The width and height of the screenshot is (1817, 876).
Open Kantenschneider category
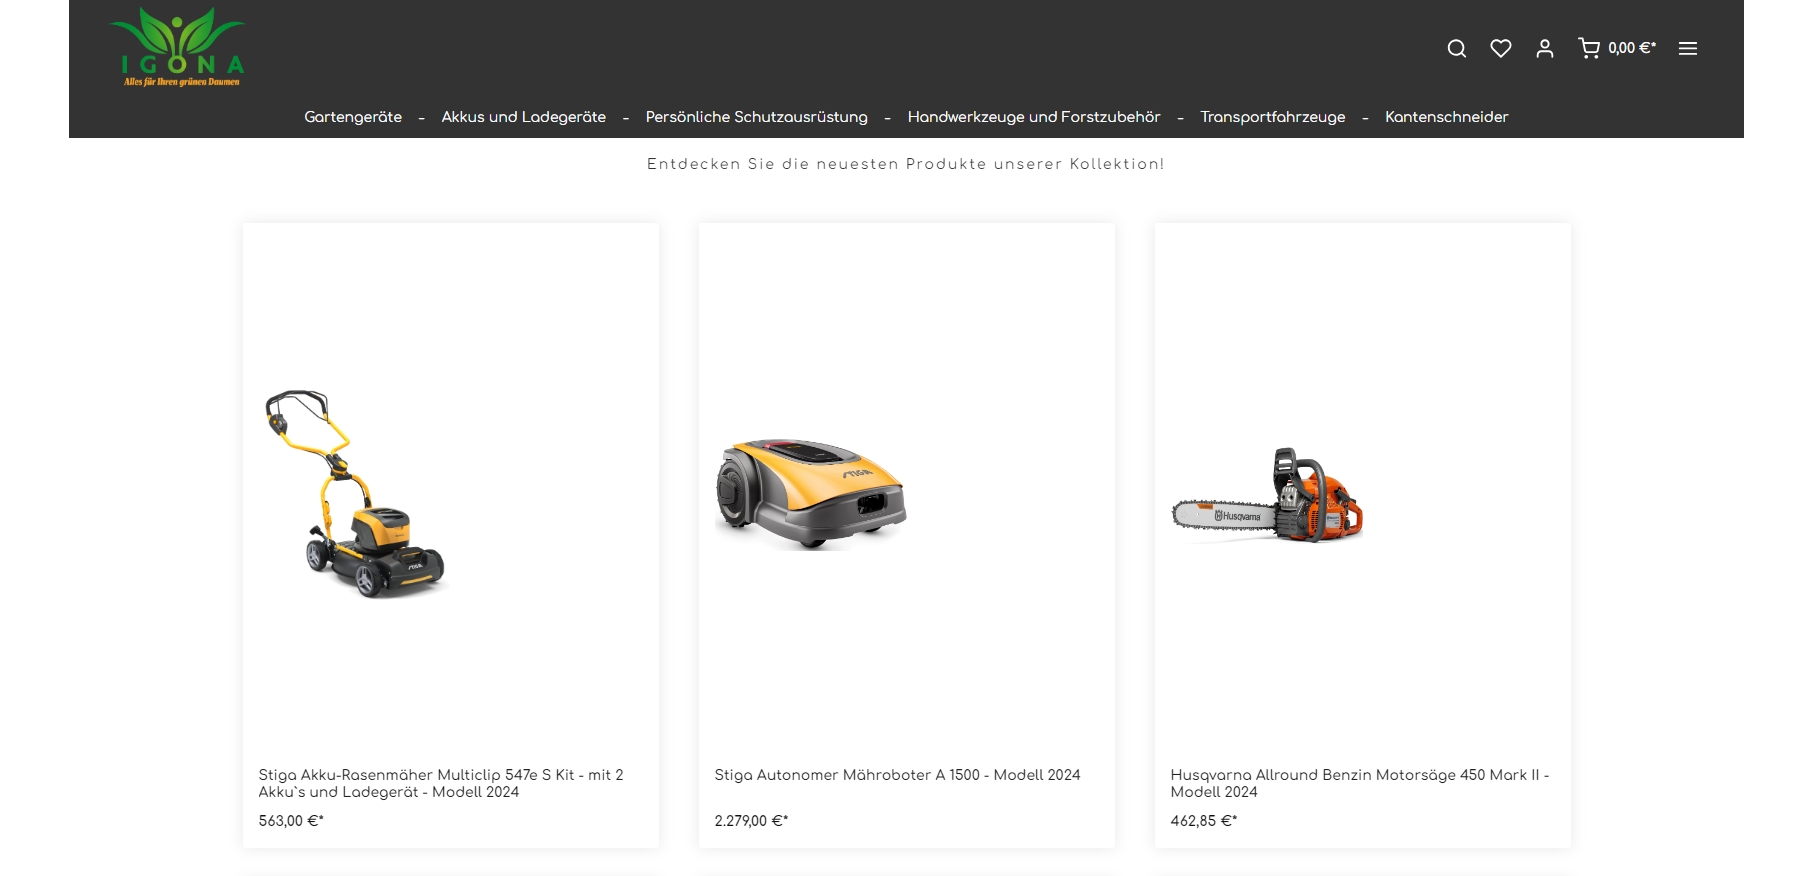(x=1446, y=117)
